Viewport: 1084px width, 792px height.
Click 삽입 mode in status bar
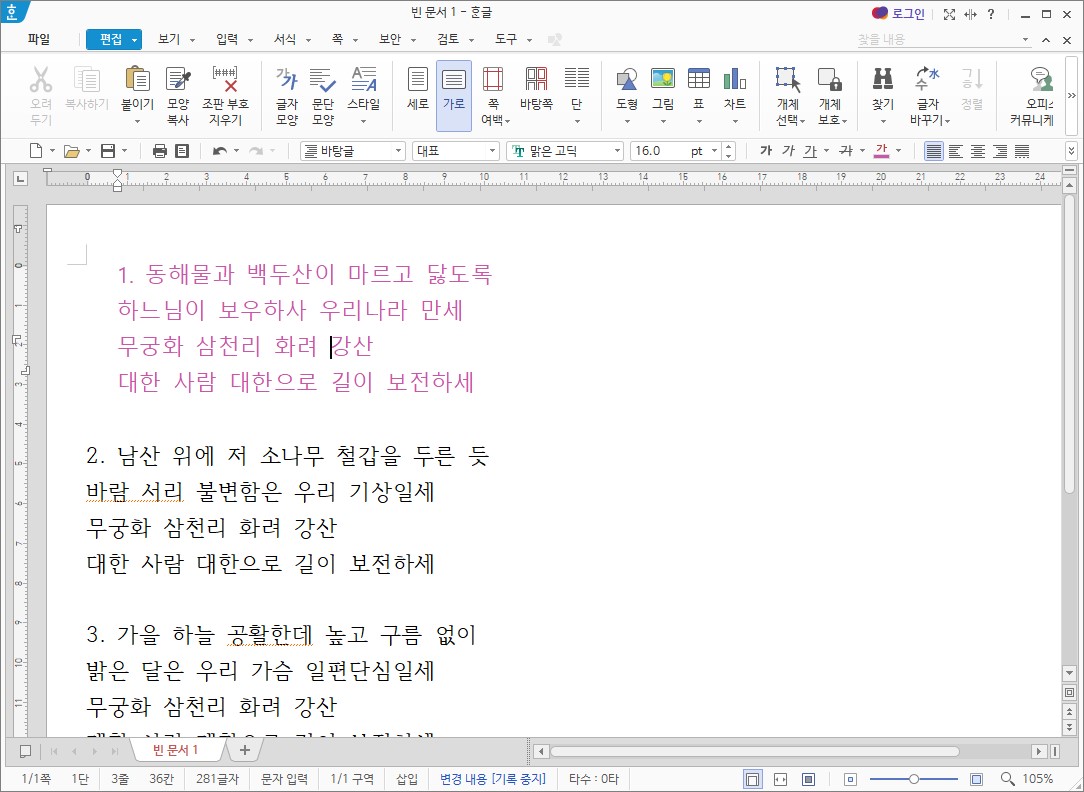pos(406,779)
